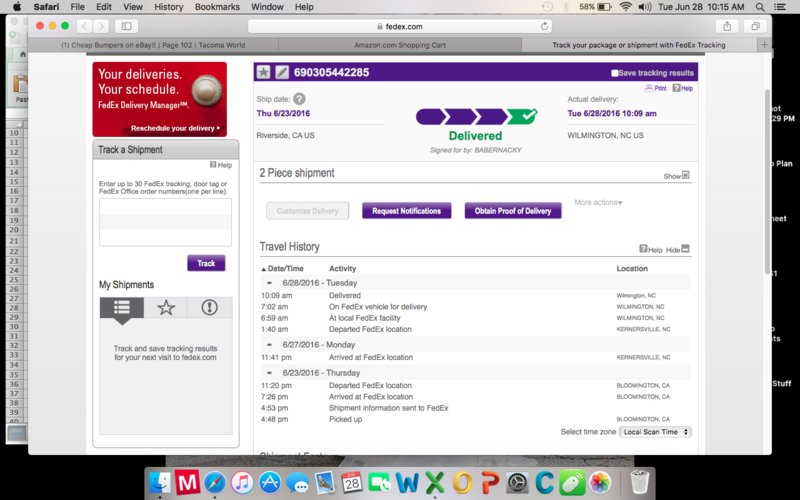The width and height of the screenshot is (800, 500).
Task: Open the App Store from the dock
Action: pos(270,482)
